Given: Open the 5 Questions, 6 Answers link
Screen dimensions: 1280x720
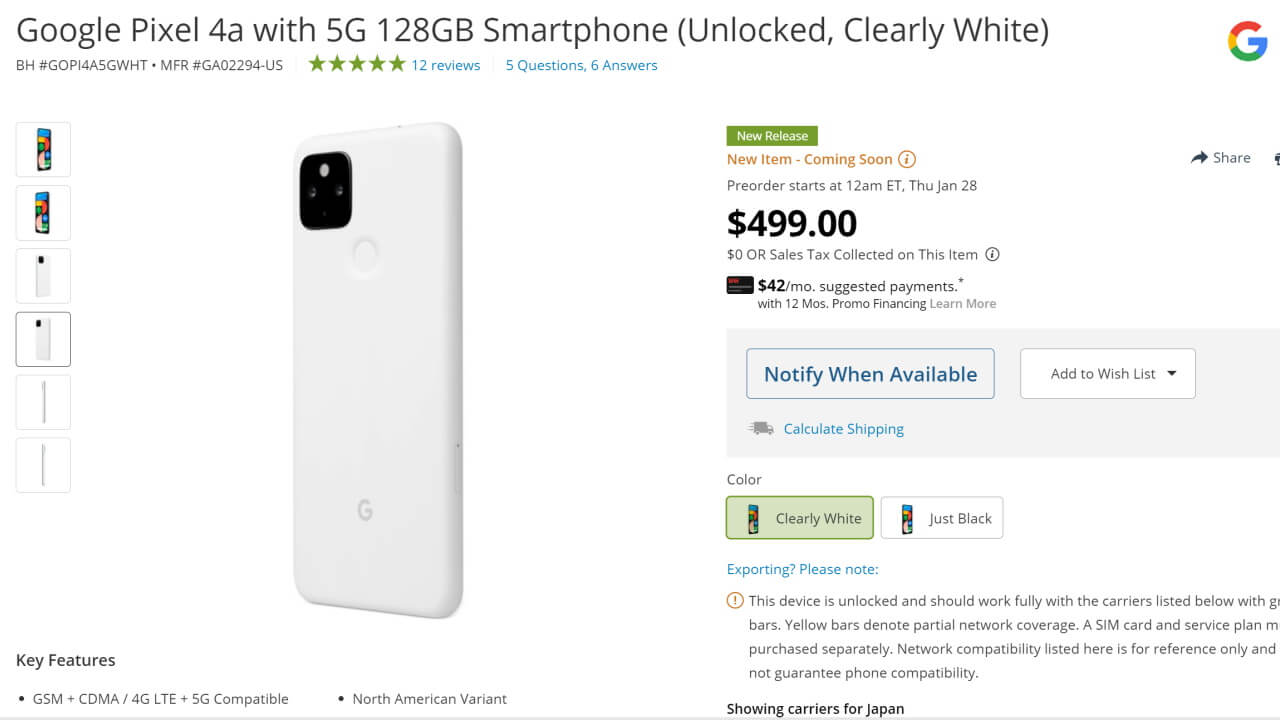Looking at the screenshot, I should pos(581,65).
